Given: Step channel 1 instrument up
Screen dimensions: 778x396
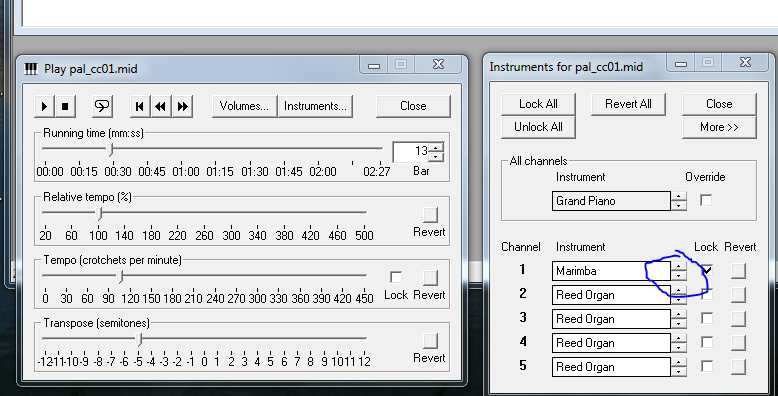Looking at the screenshot, I should [678, 266].
